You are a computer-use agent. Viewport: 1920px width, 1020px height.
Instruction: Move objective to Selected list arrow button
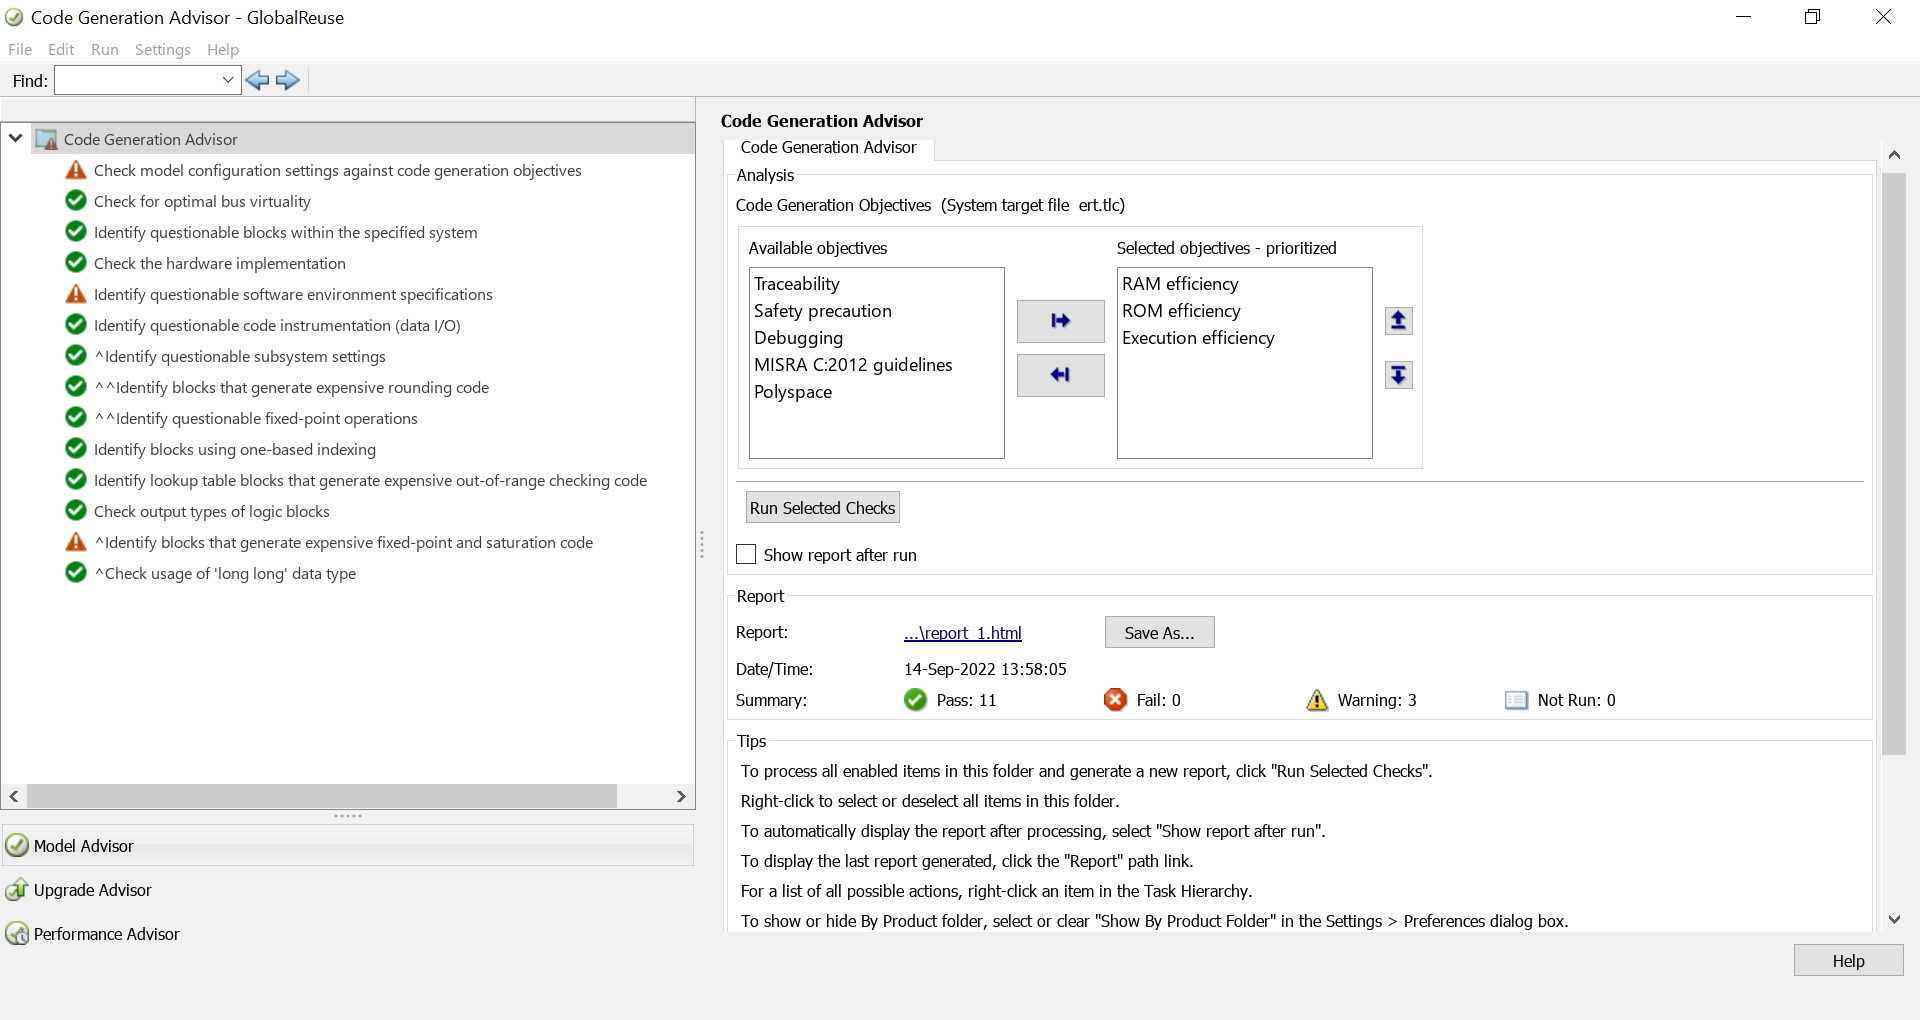click(x=1060, y=321)
